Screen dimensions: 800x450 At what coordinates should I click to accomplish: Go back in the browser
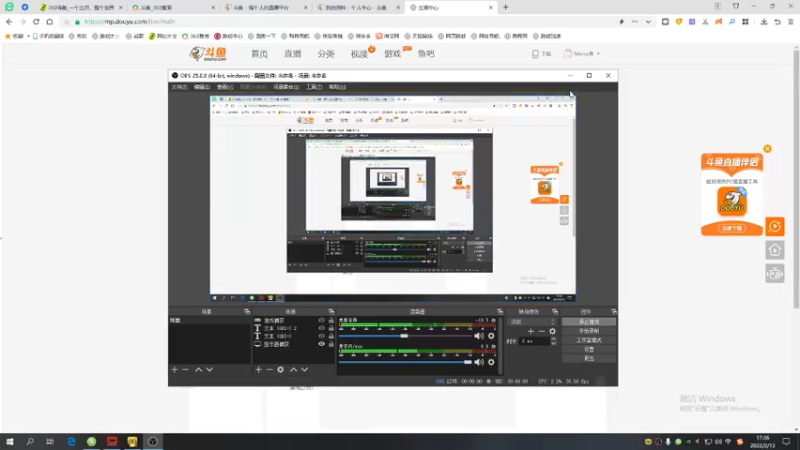pos(9,22)
